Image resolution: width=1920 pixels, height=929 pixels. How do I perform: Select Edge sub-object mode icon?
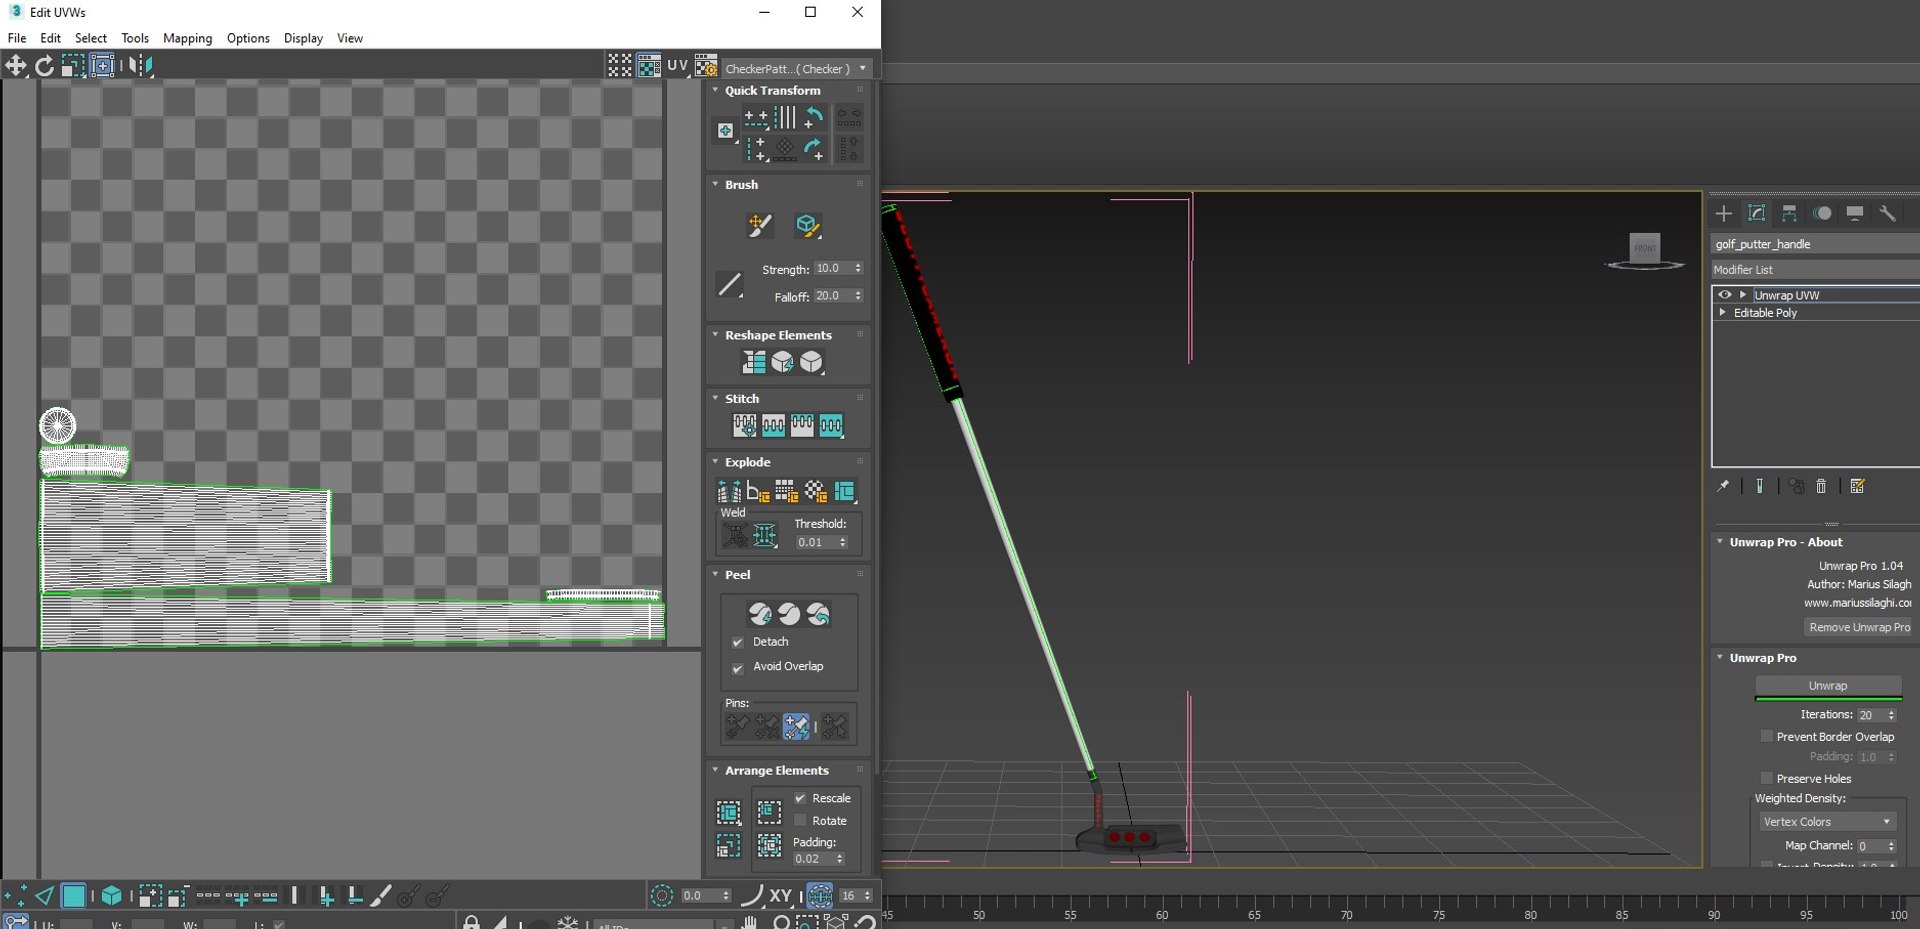click(x=45, y=896)
